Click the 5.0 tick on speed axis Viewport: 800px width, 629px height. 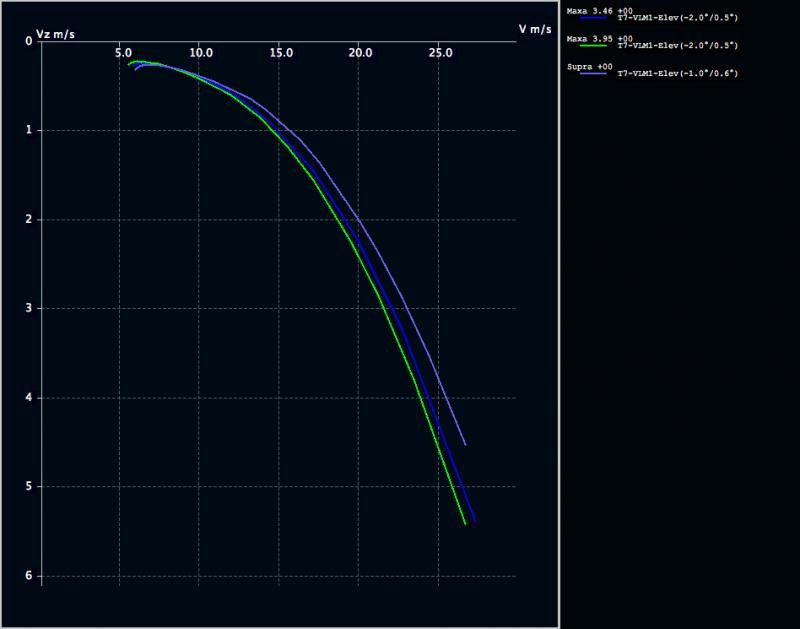122,52
